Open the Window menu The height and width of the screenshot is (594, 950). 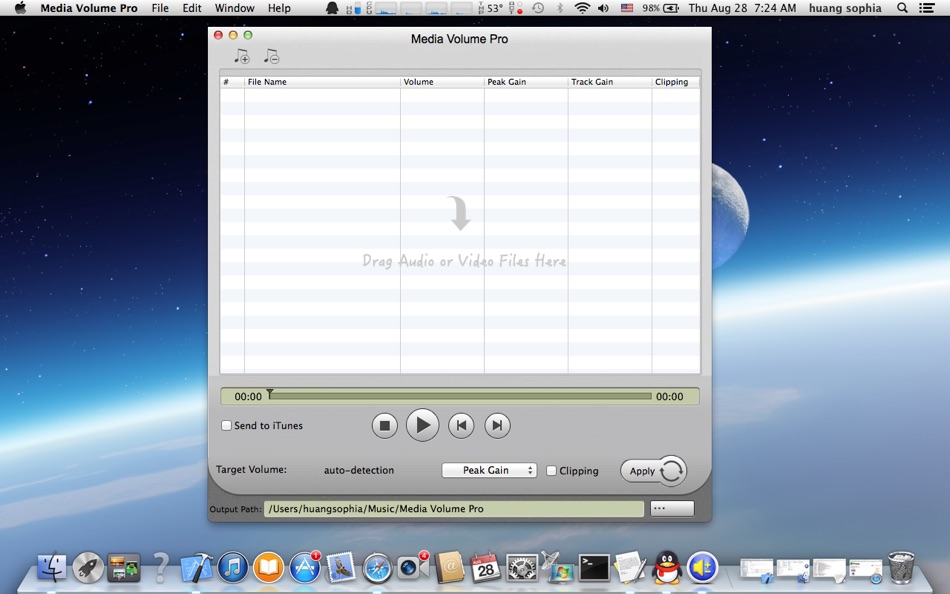(234, 8)
